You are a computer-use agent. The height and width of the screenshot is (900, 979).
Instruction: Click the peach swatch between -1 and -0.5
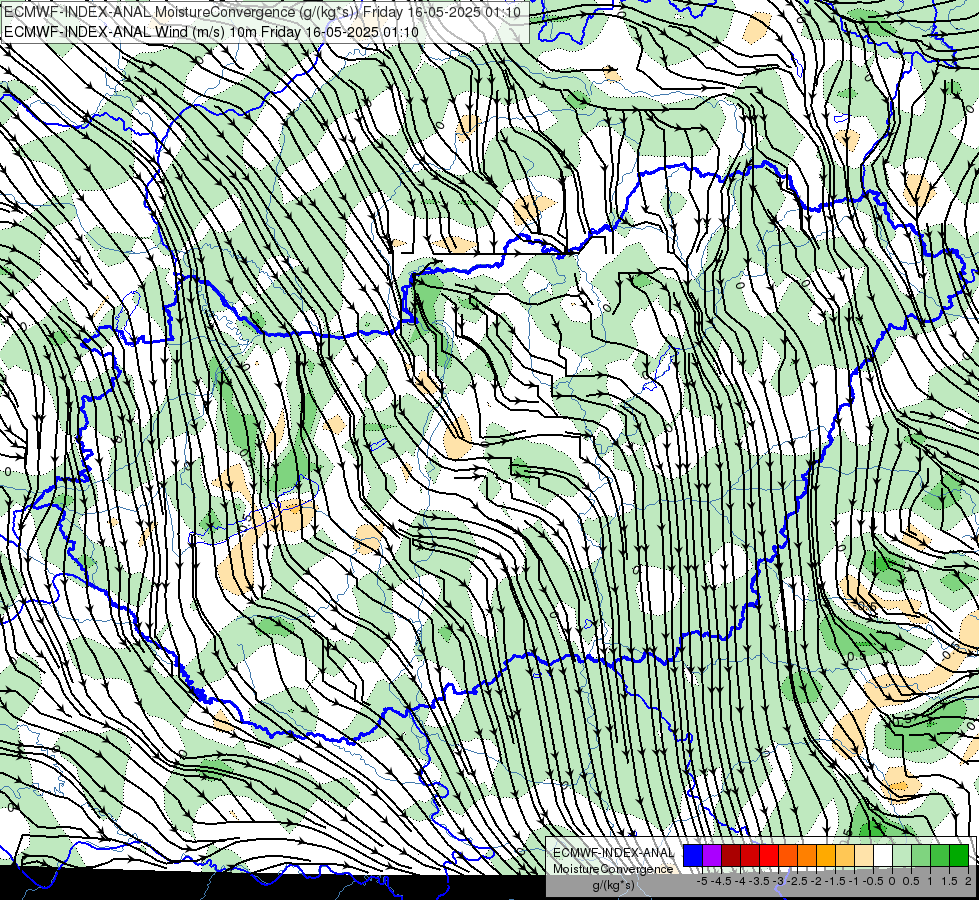click(x=864, y=856)
